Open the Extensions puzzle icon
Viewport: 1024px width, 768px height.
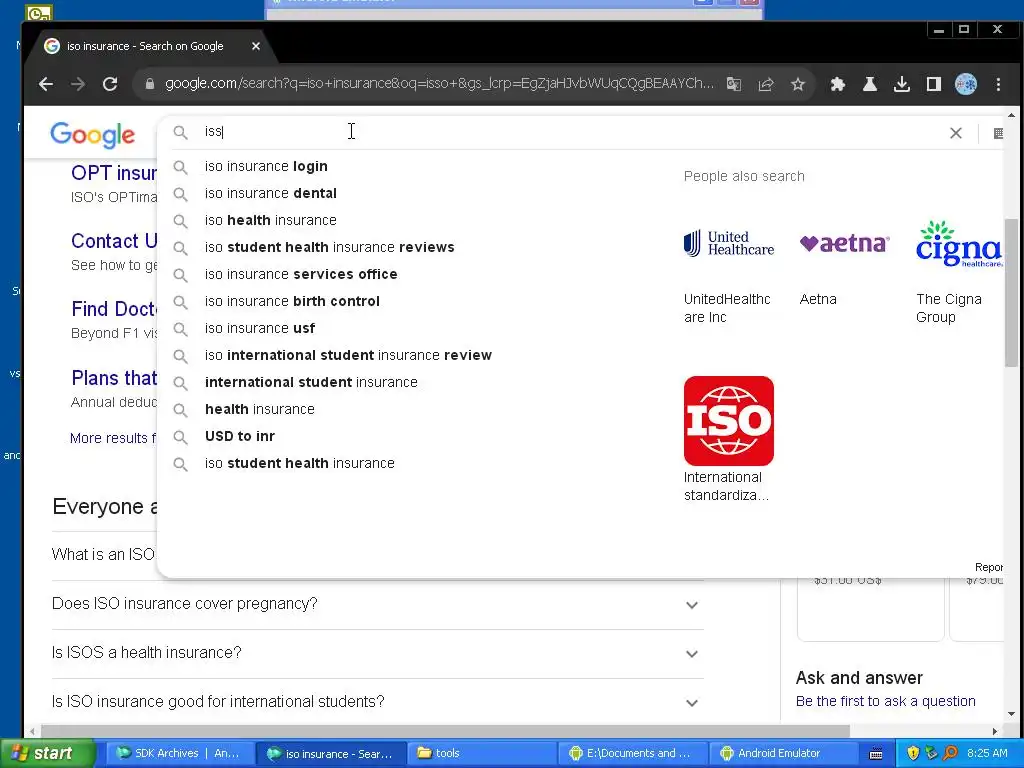[837, 84]
